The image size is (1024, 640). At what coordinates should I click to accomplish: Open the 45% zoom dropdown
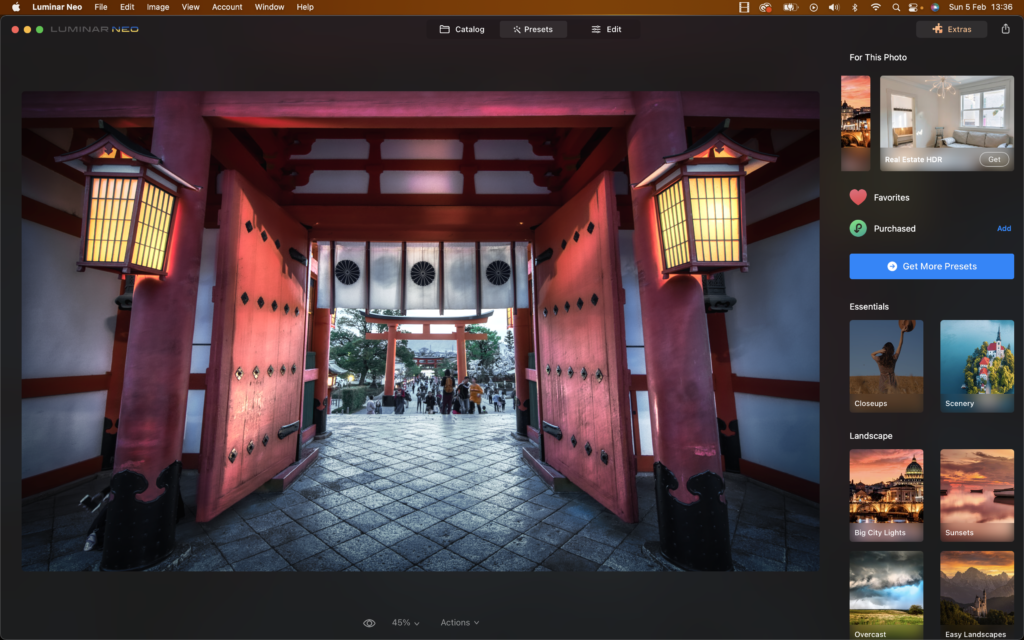[405, 623]
